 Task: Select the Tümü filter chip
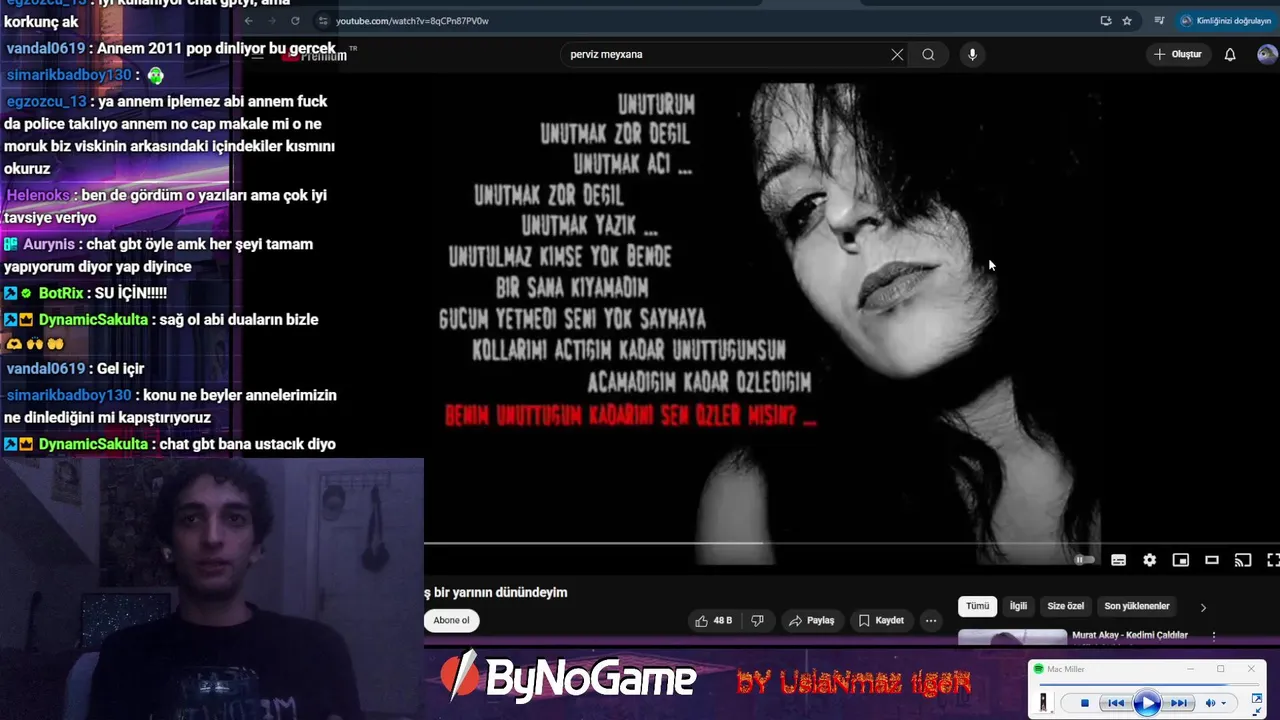tap(977, 606)
